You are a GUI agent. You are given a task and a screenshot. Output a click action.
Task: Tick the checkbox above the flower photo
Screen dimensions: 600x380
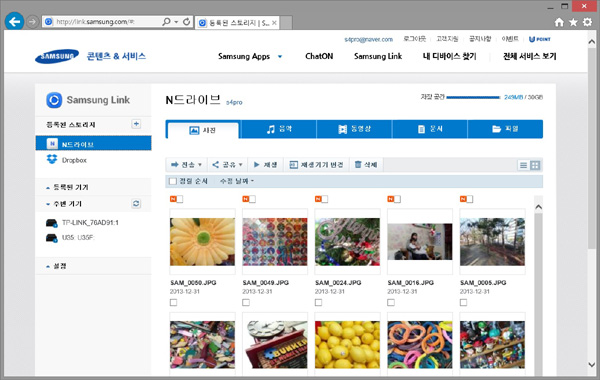pyautogui.click(x=179, y=199)
